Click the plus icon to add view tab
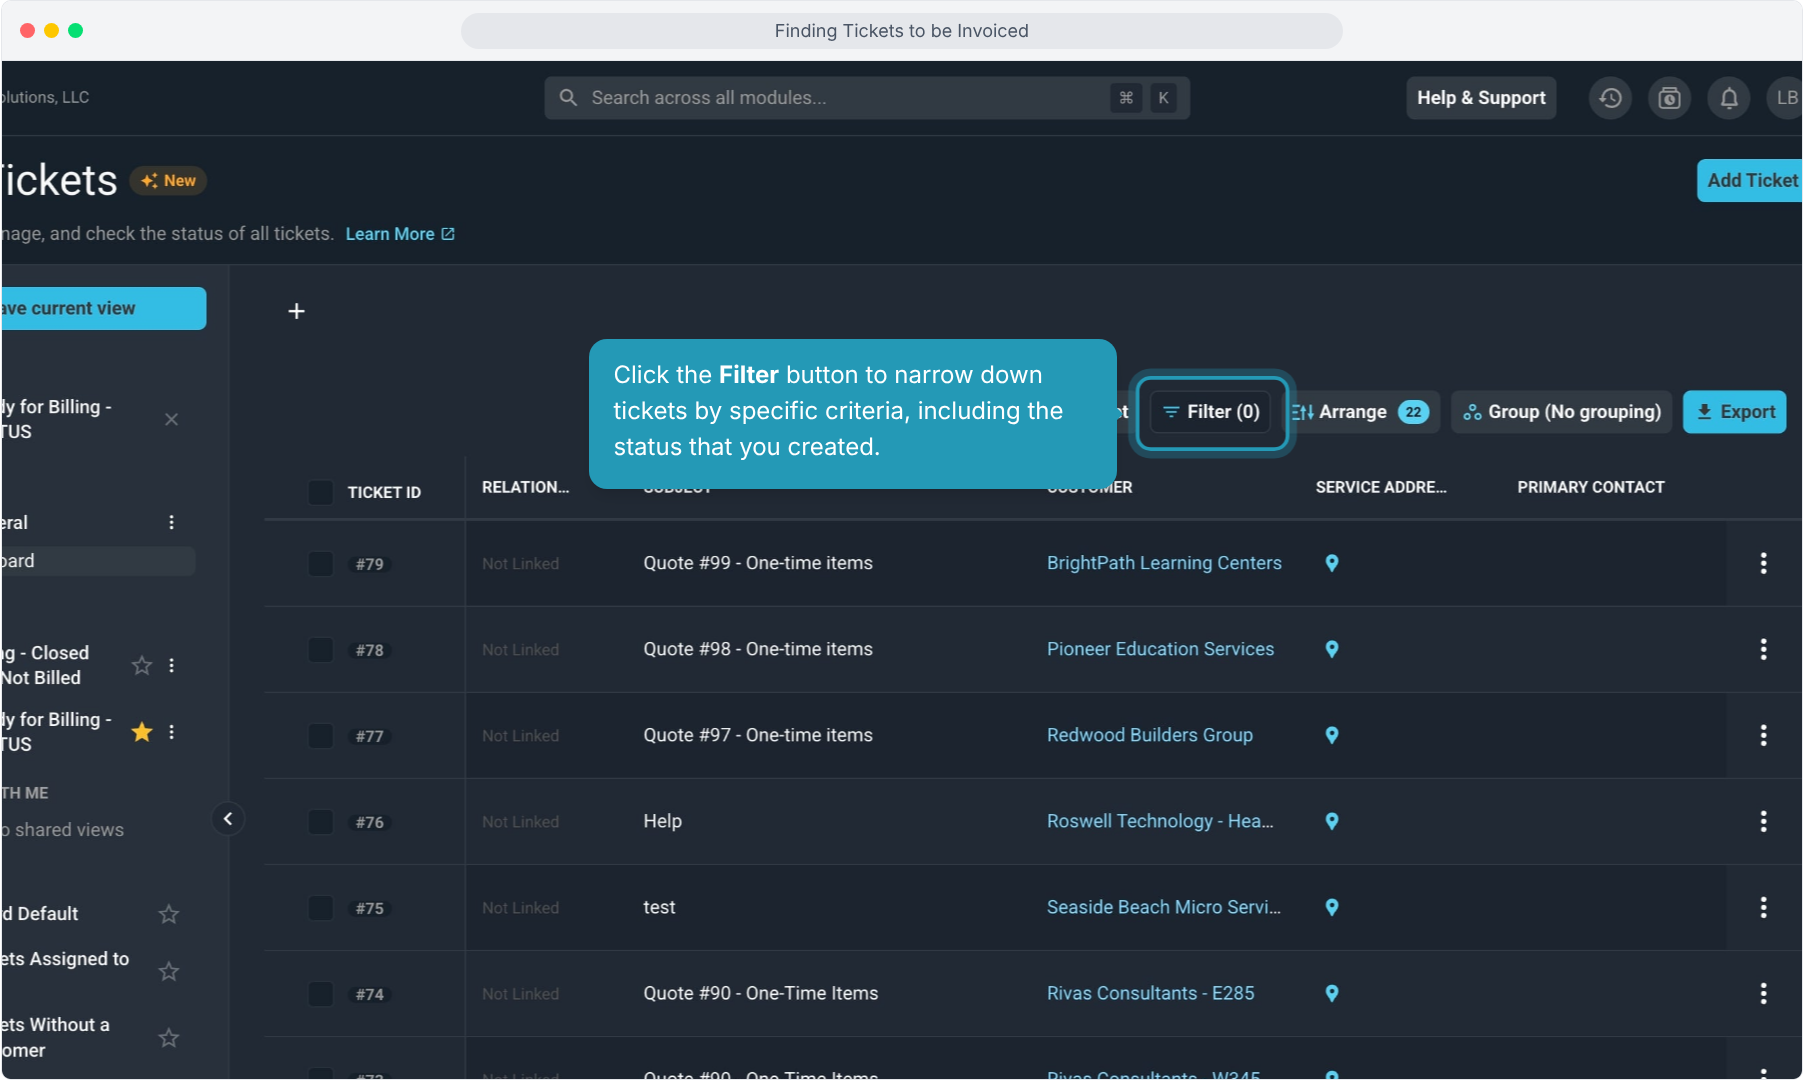1804x1080 pixels. click(x=296, y=311)
